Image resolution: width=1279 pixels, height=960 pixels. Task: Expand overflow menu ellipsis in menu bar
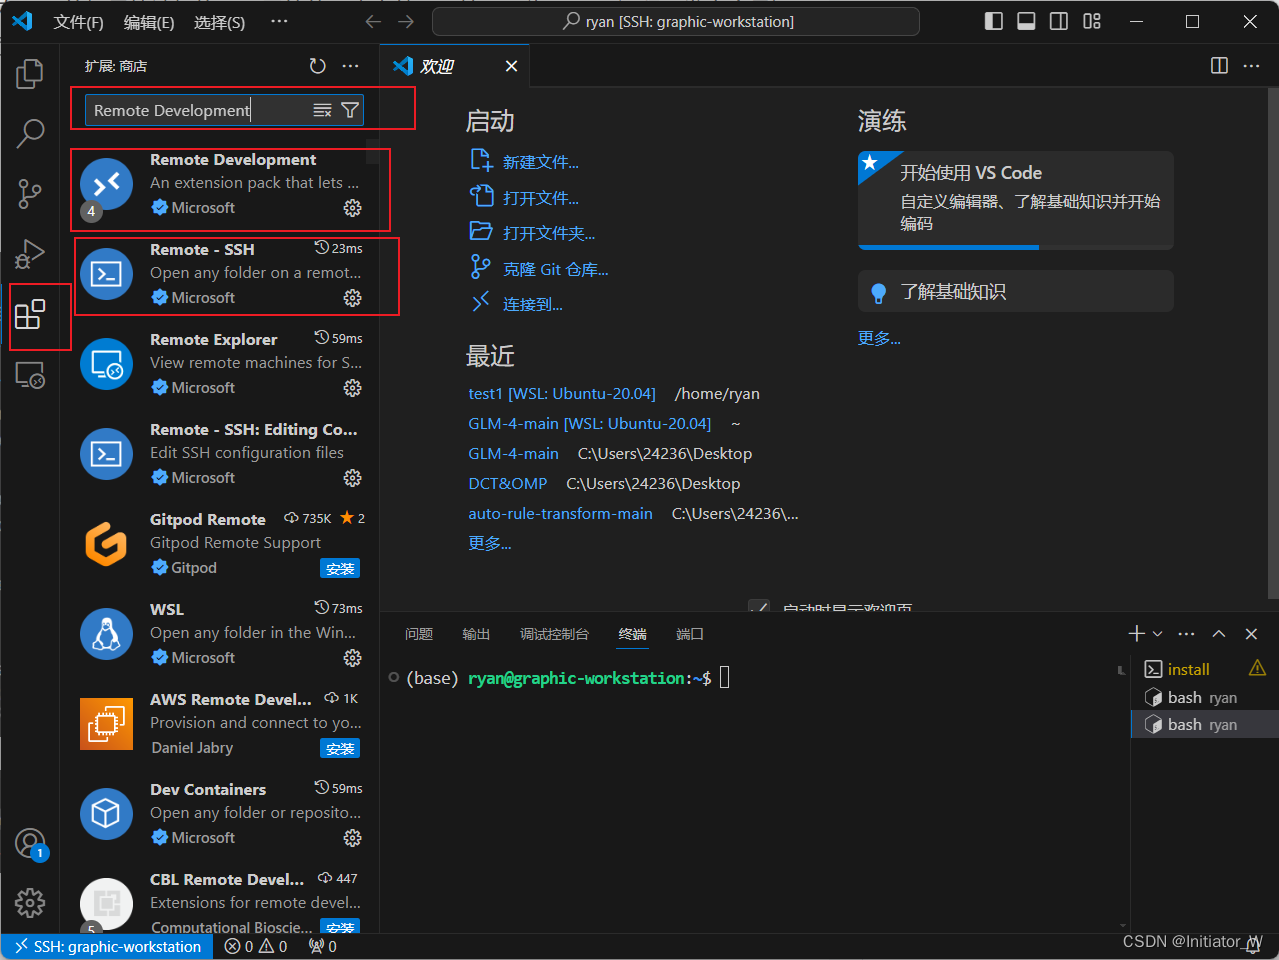[x=279, y=21]
